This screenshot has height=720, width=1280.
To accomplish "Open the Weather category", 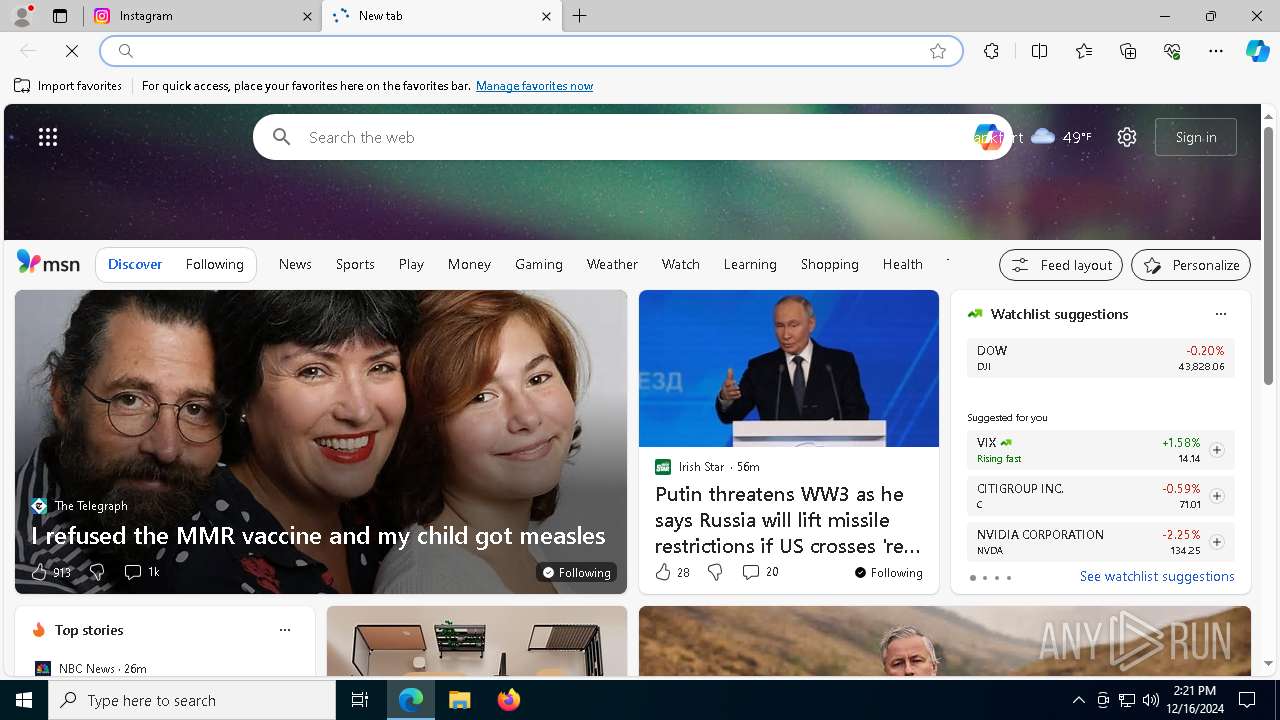I will [612, 264].
